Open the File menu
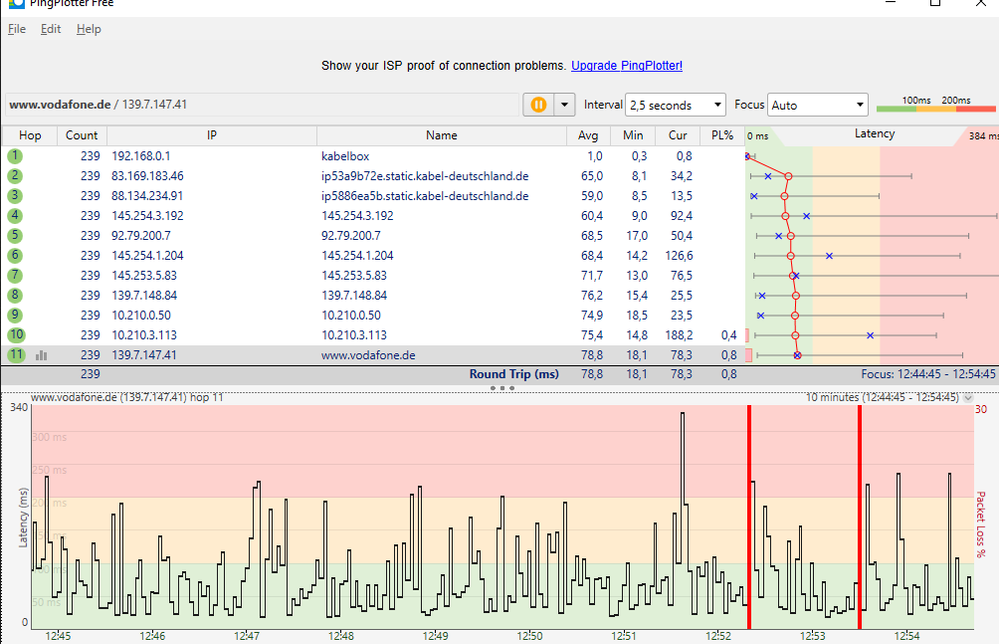Viewport: 999px width, 644px height. click(17, 29)
